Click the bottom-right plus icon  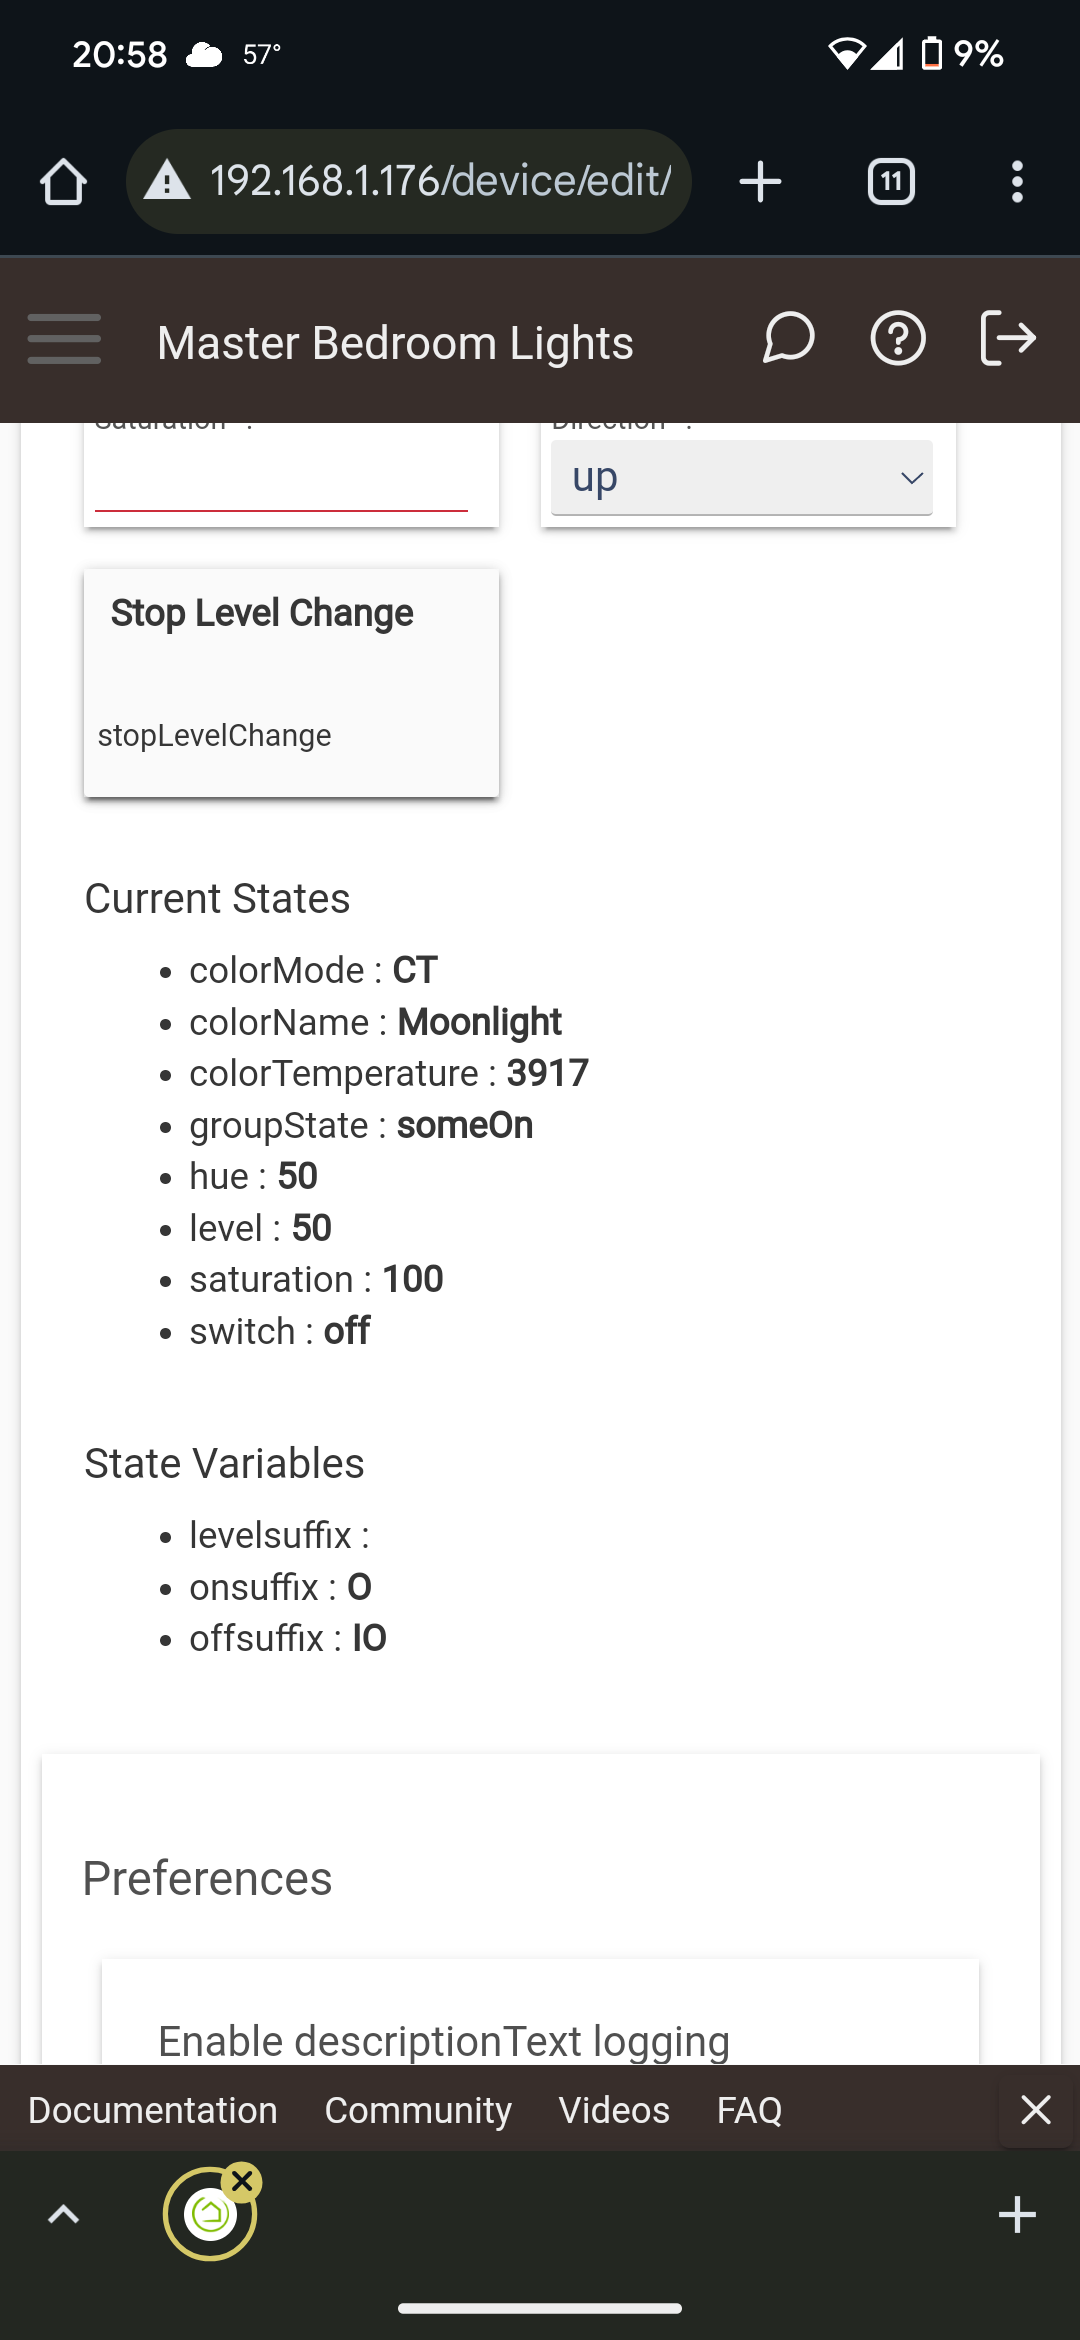tap(1017, 2215)
